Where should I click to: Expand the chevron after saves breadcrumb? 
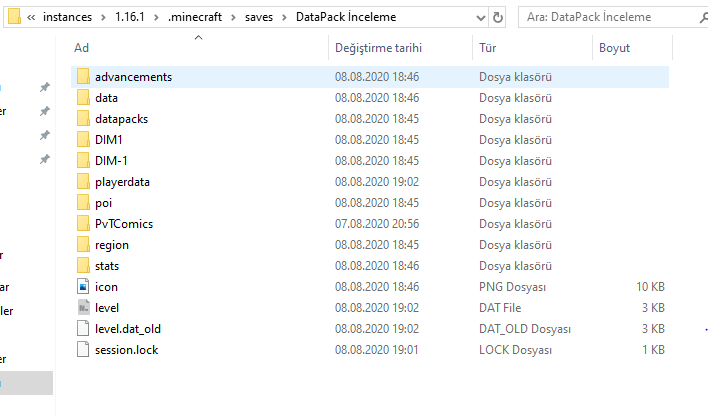coord(284,17)
